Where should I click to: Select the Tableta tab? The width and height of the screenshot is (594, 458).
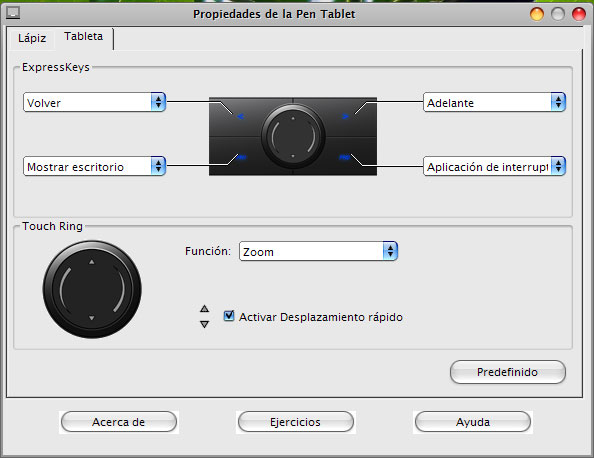pos(83,36)
